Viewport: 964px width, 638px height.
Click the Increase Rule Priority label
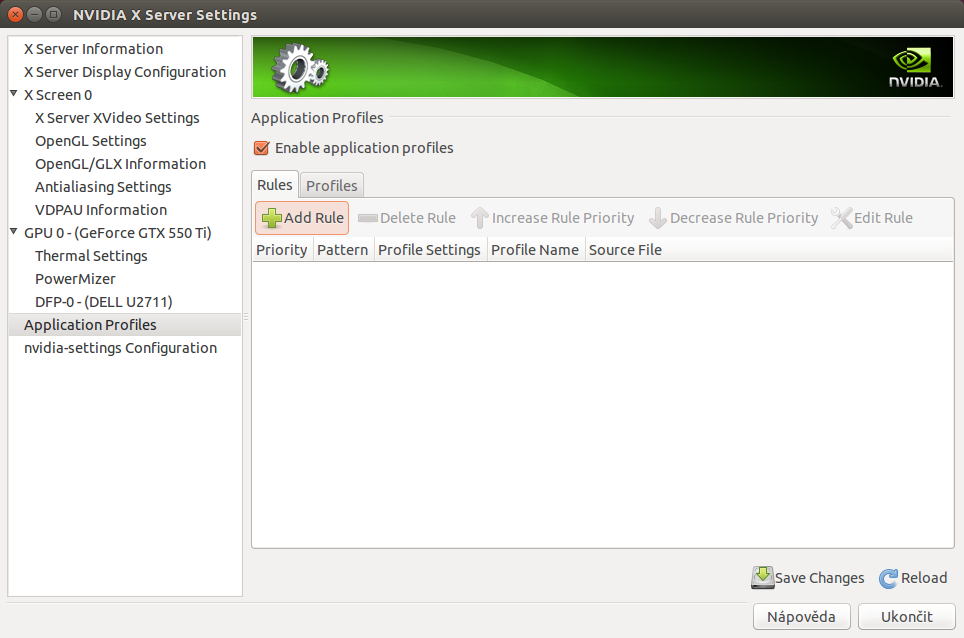[563, 218]
